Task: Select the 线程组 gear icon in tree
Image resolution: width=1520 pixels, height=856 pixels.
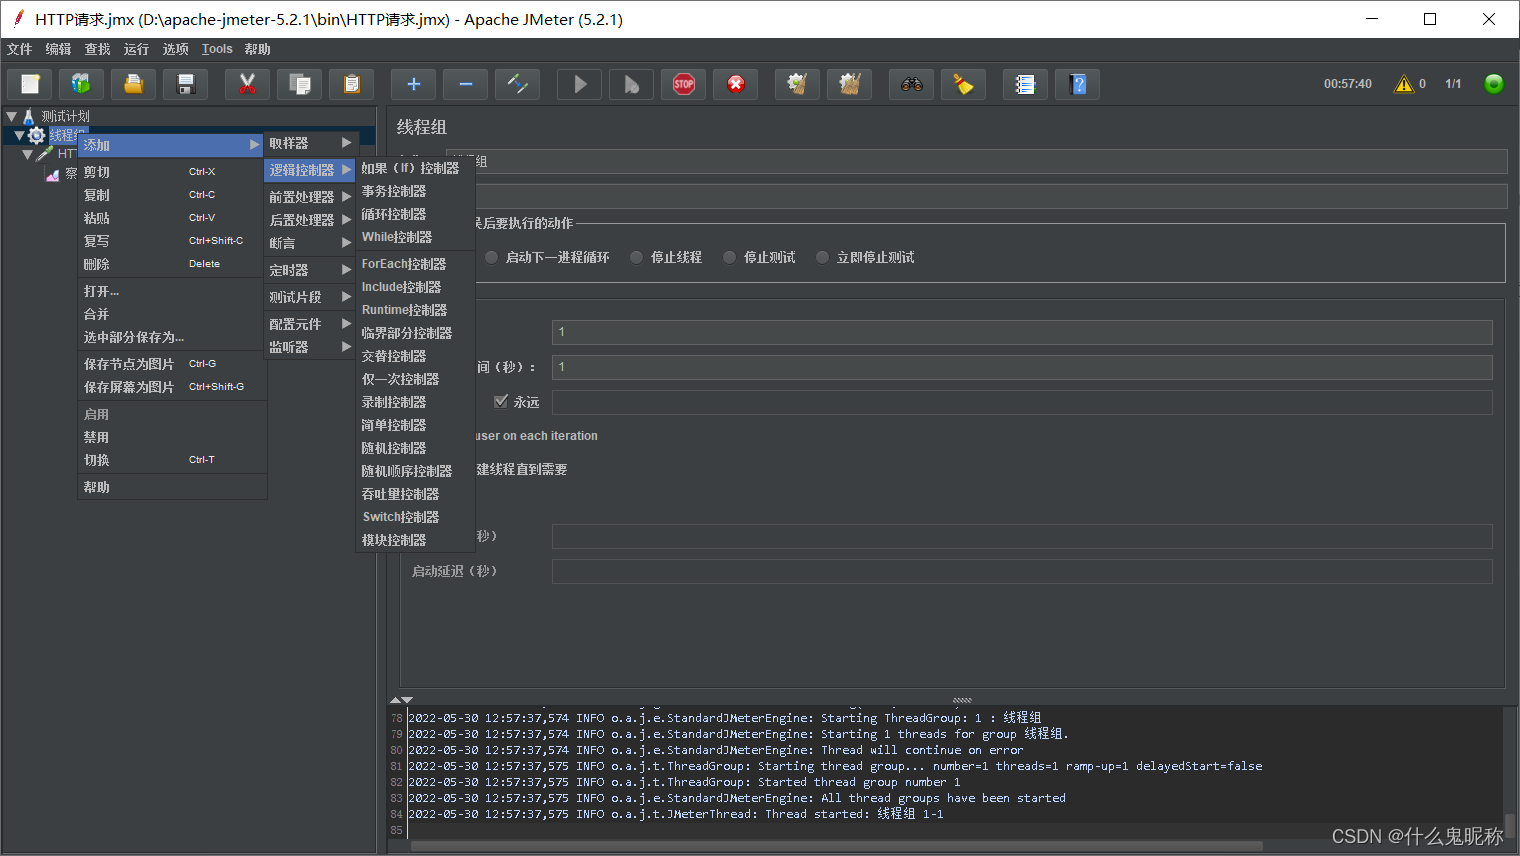Action: (37, 135)
